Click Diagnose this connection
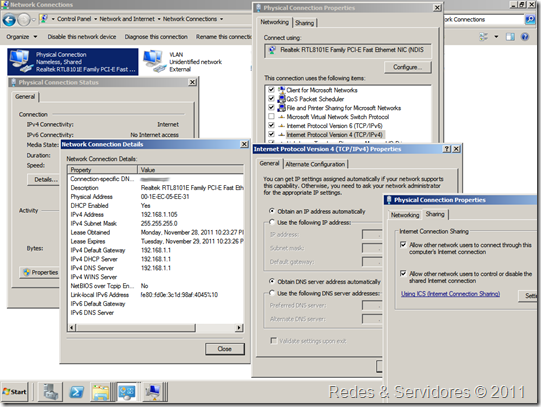This screenshot has width=541, height=407. [x=156, y=37]
